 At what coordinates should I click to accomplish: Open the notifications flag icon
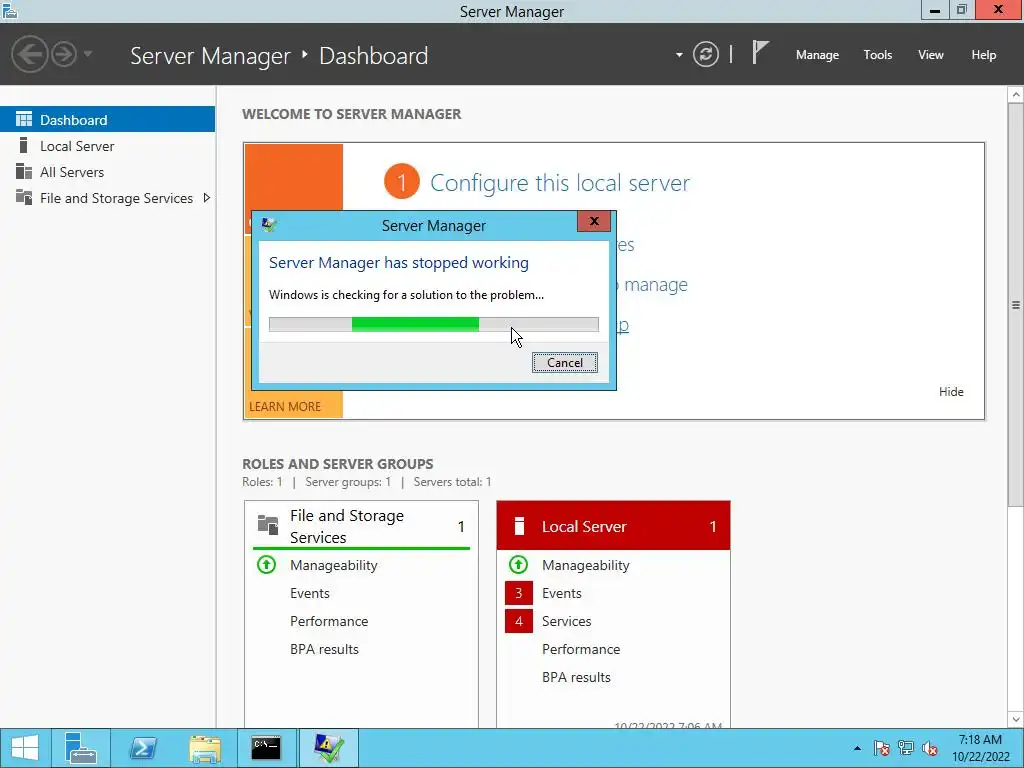coord(760,52)
